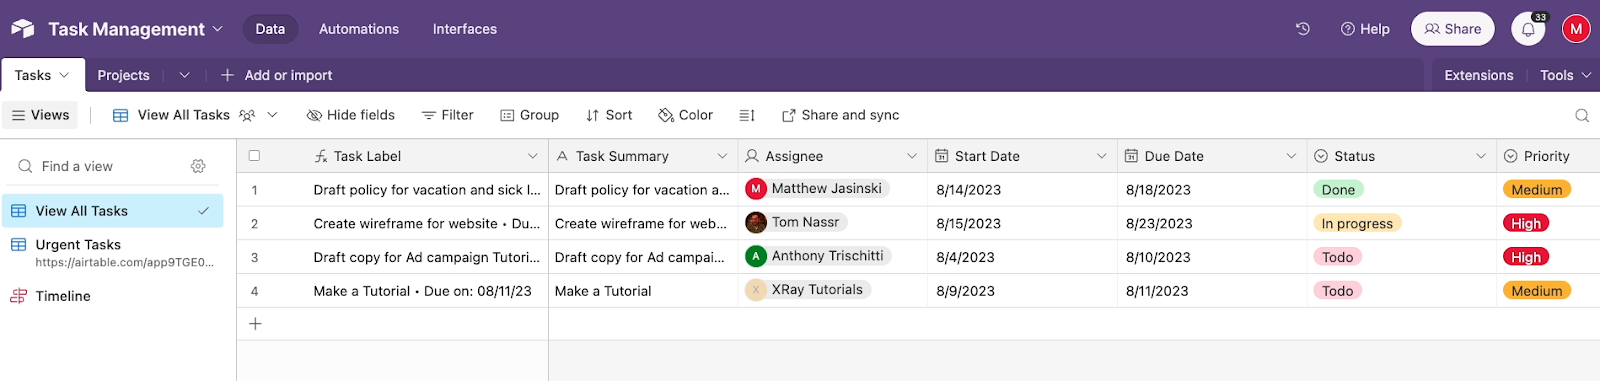Open view settings gear icon
Viewport: 1600px width, 381px height.
click(x=198, y=166)
